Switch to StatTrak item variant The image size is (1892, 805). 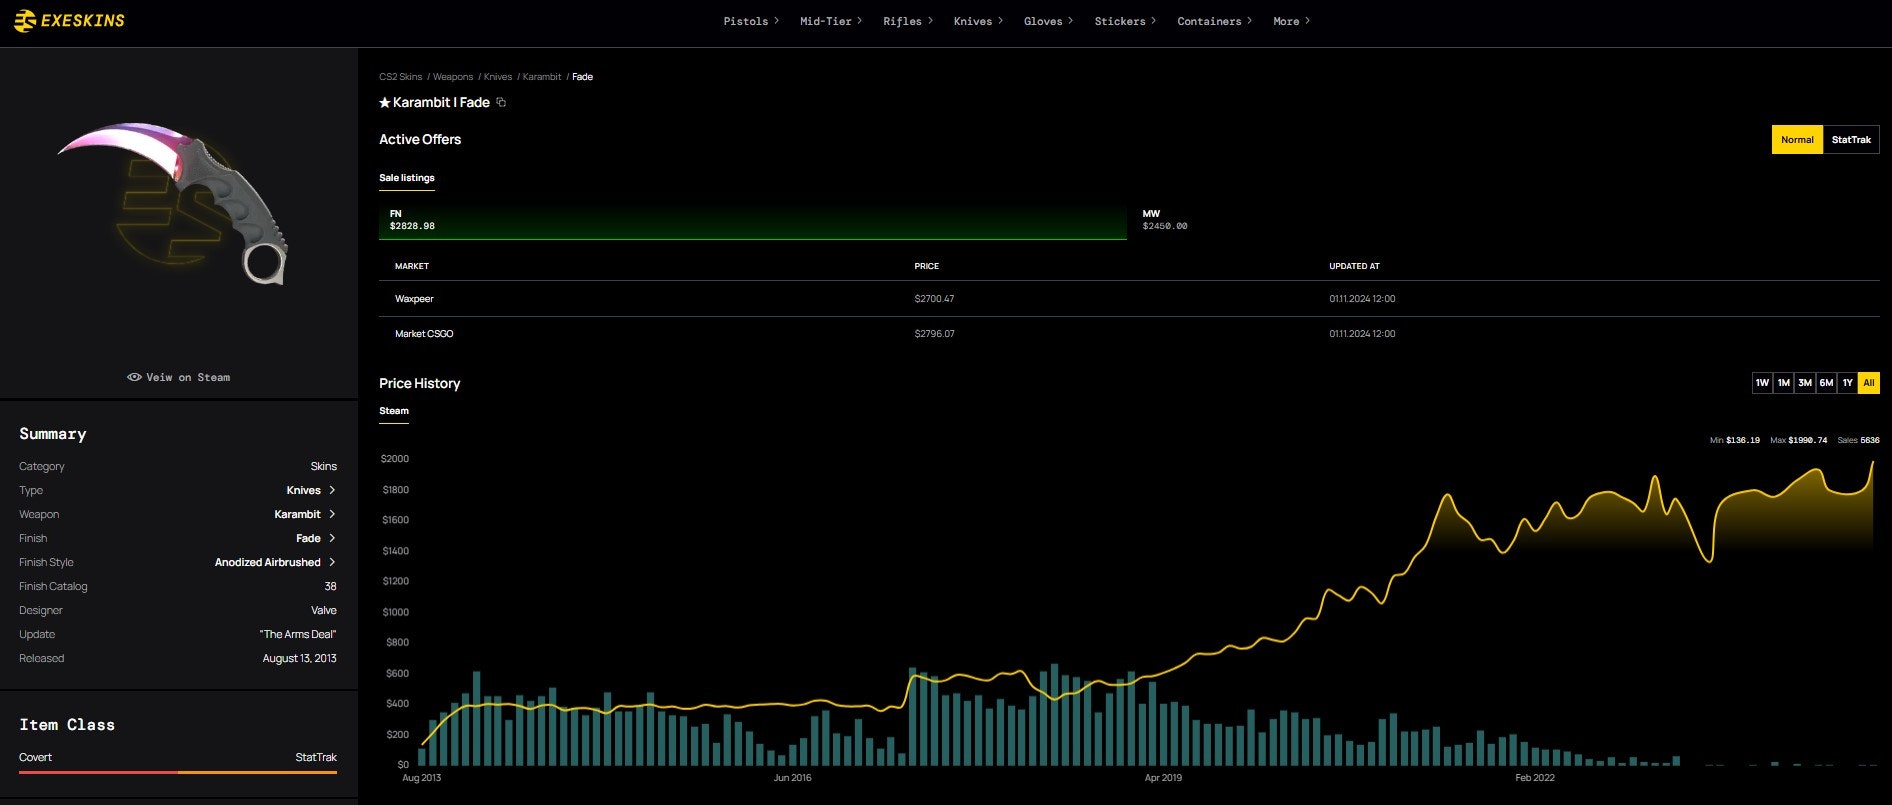(x=1851, y=140)
